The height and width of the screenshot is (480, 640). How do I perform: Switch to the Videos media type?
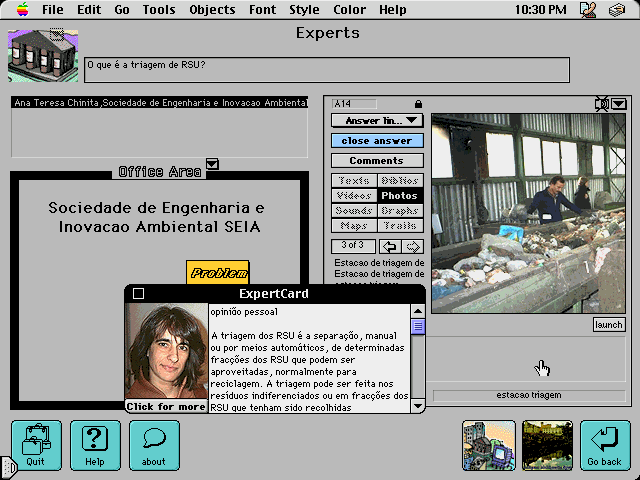(x=354, y=196)
